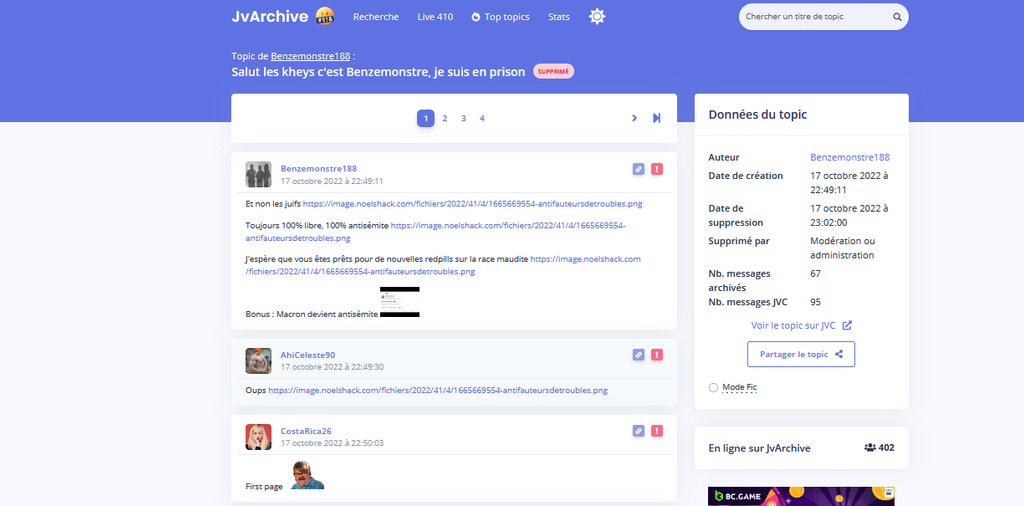Go to page 3 of topic
This screenshot has height=506, width=1024.
[x=463, y=118]
